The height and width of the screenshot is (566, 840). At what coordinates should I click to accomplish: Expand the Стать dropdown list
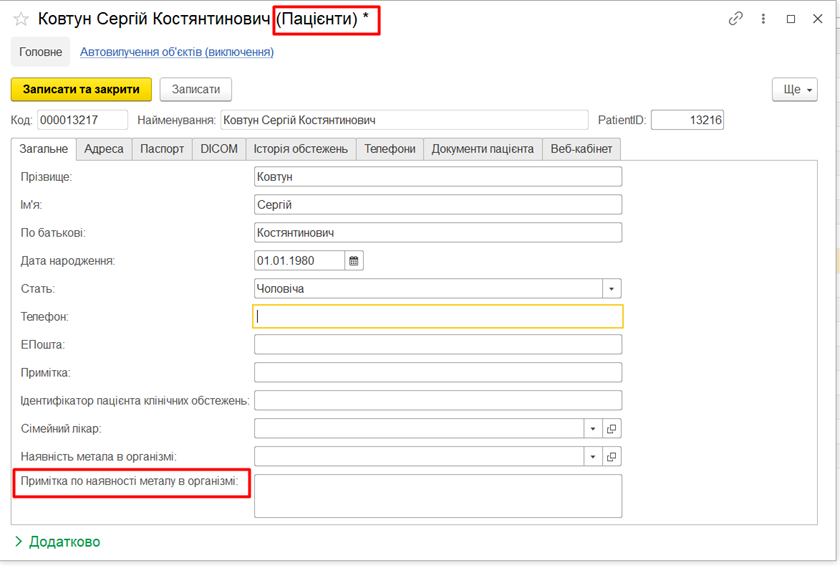click(612, 289)
